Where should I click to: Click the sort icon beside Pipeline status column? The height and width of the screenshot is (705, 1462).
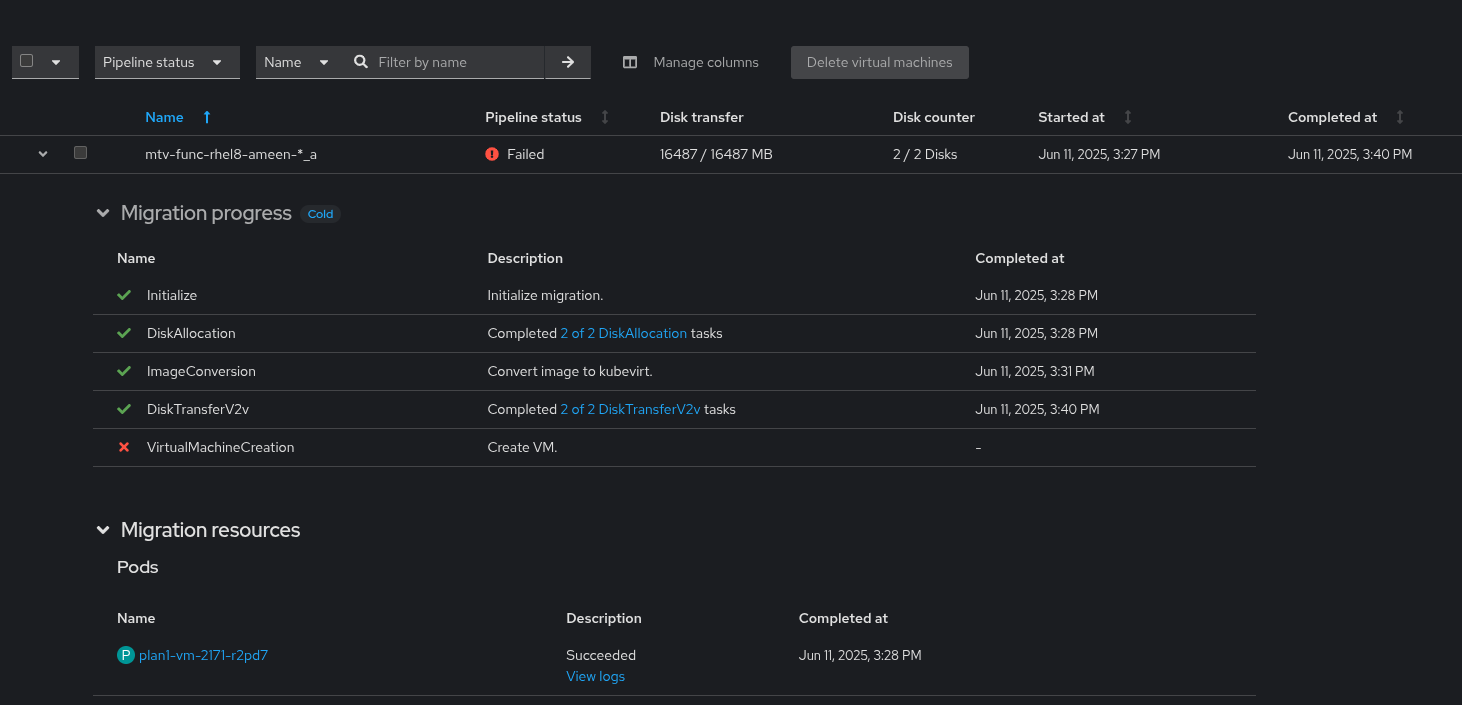[605, 117]
